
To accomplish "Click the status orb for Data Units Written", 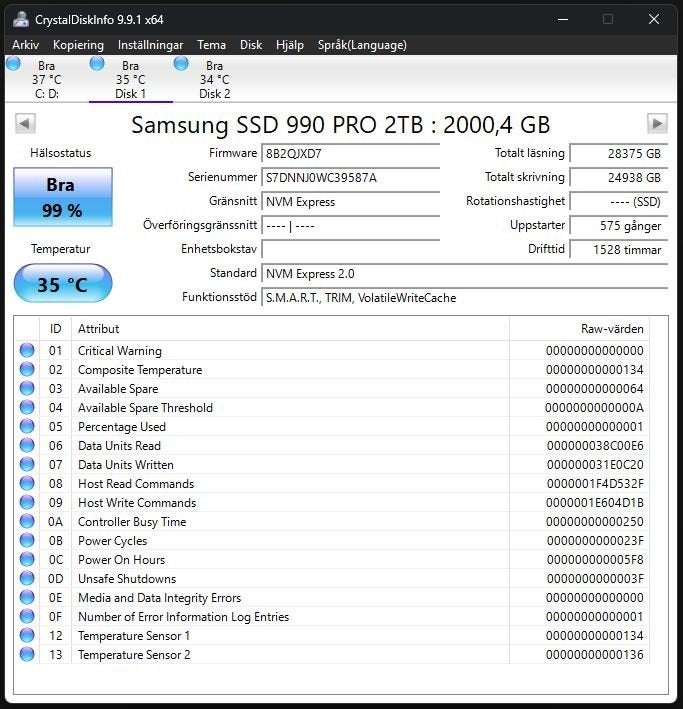I will [x=27, y=464].
